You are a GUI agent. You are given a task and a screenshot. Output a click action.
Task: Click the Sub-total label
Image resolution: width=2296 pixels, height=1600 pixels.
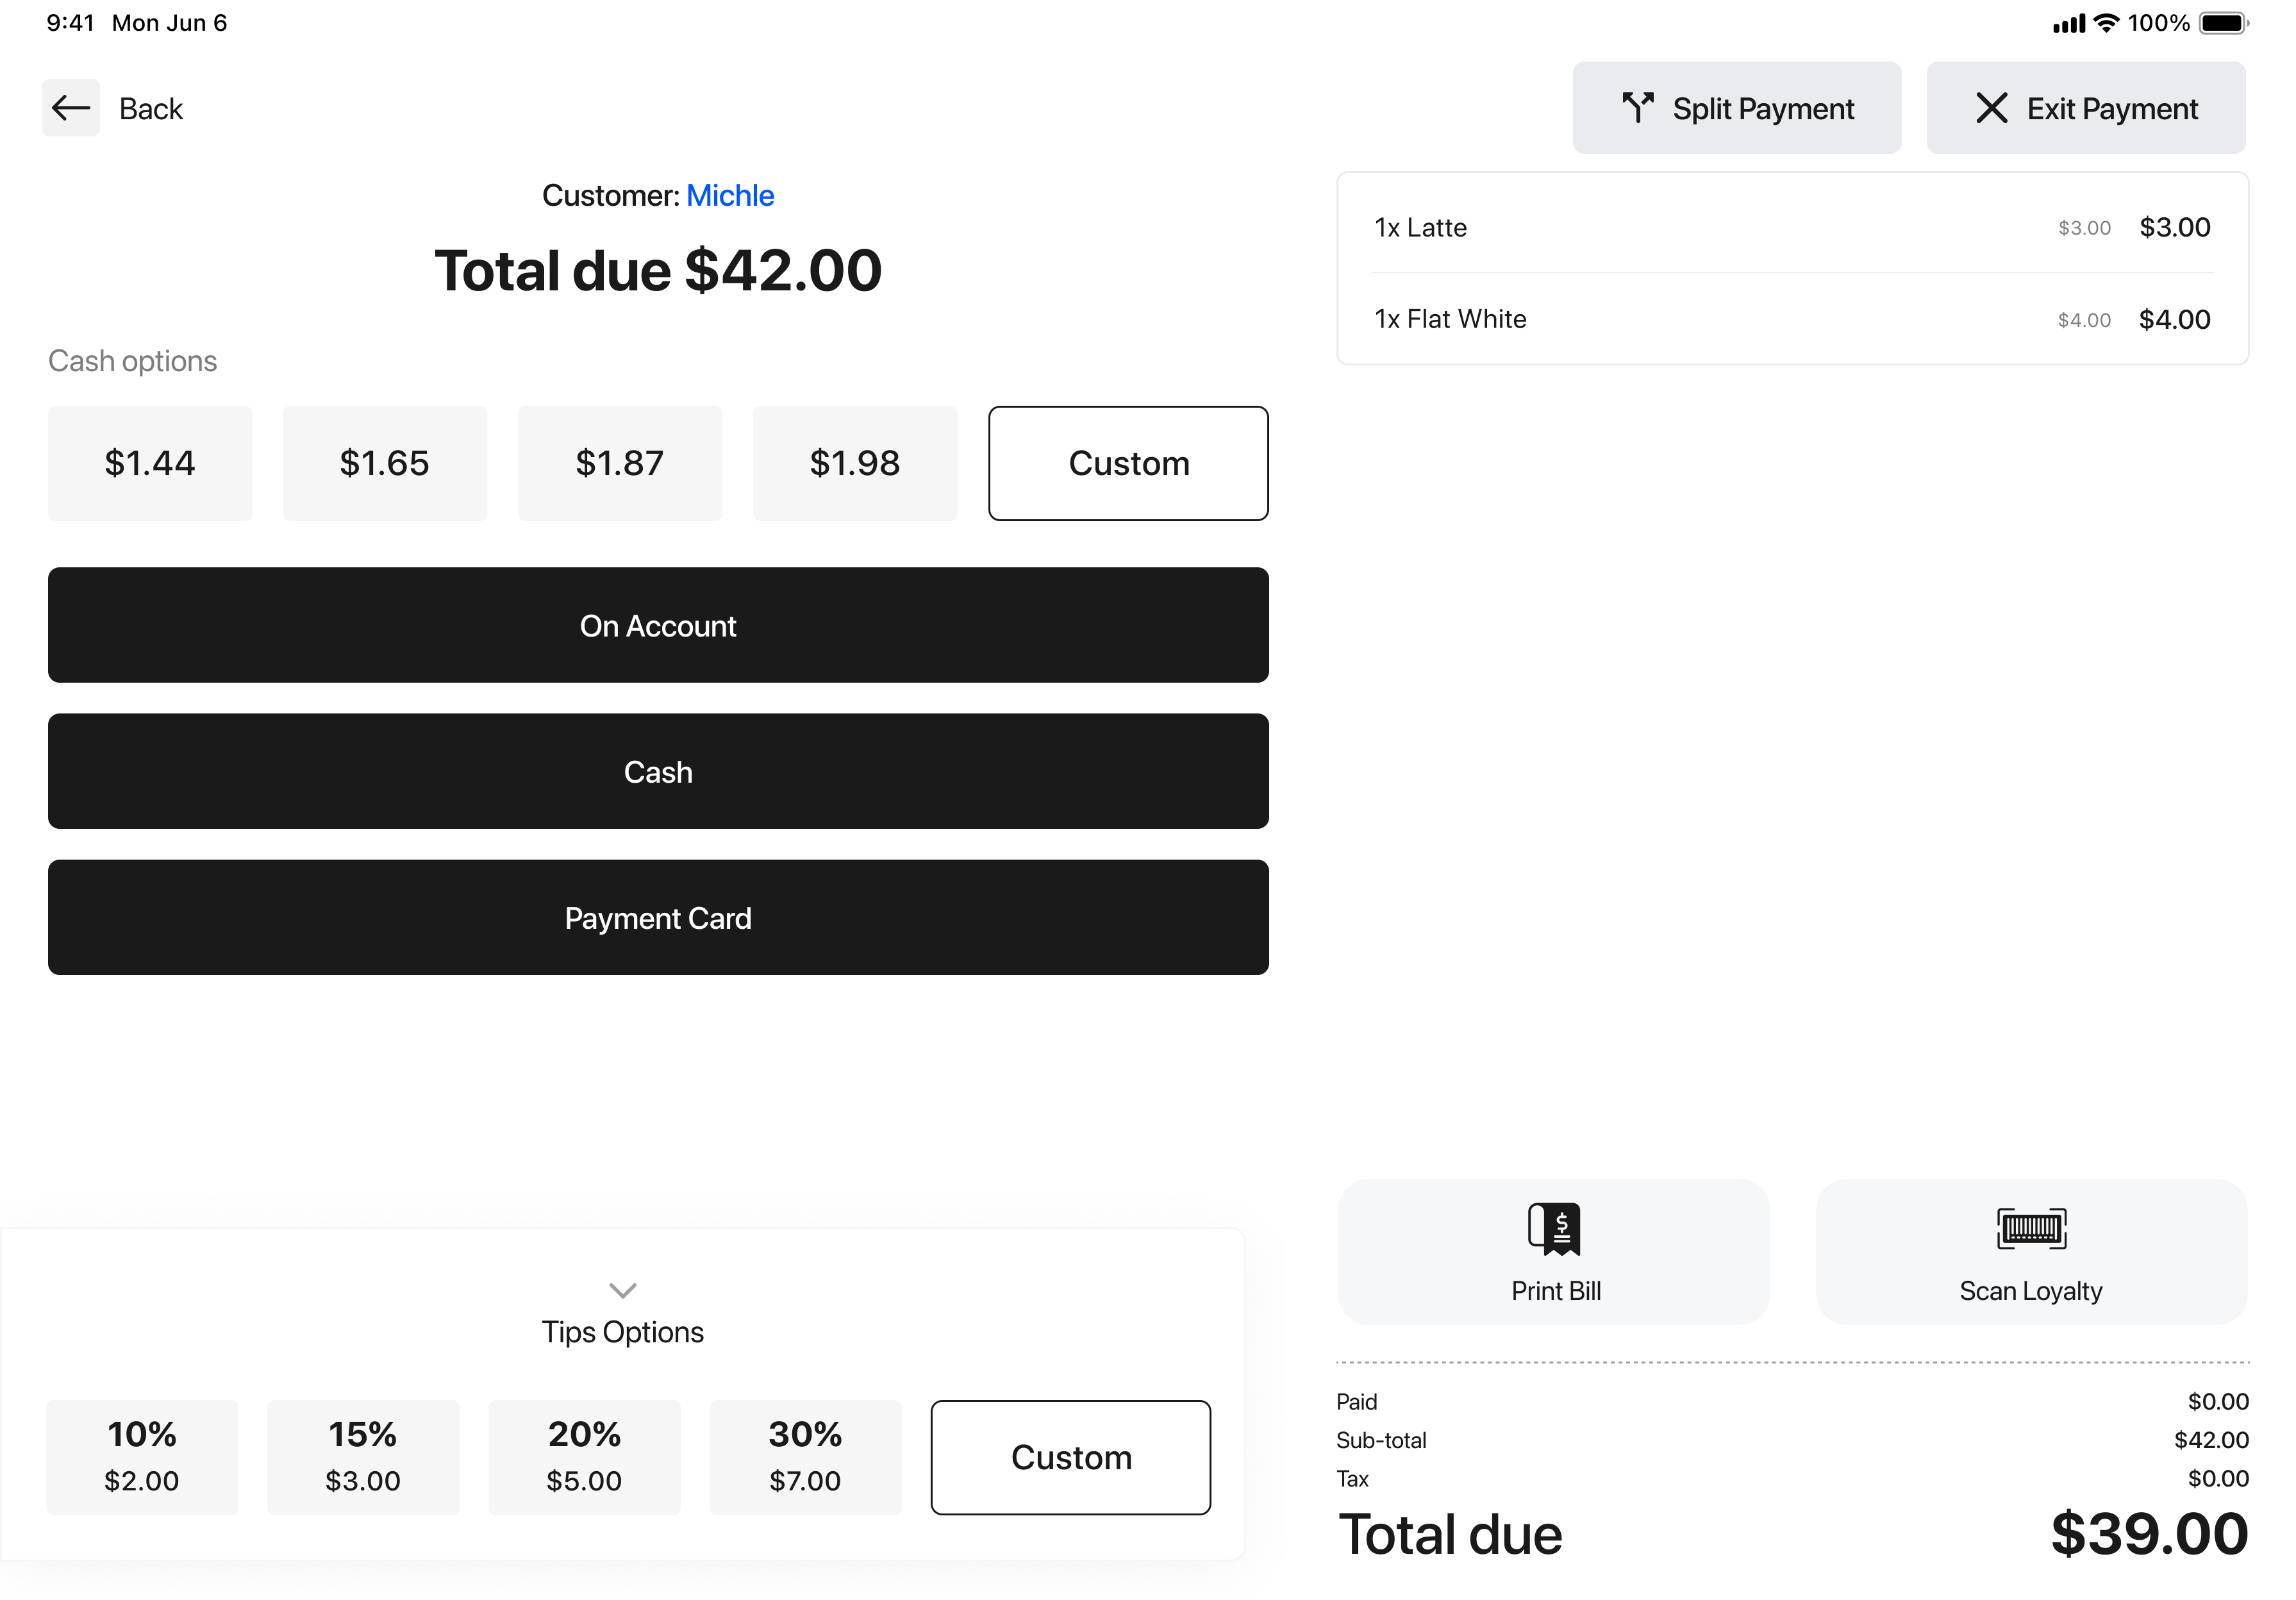(1381, 1439)
